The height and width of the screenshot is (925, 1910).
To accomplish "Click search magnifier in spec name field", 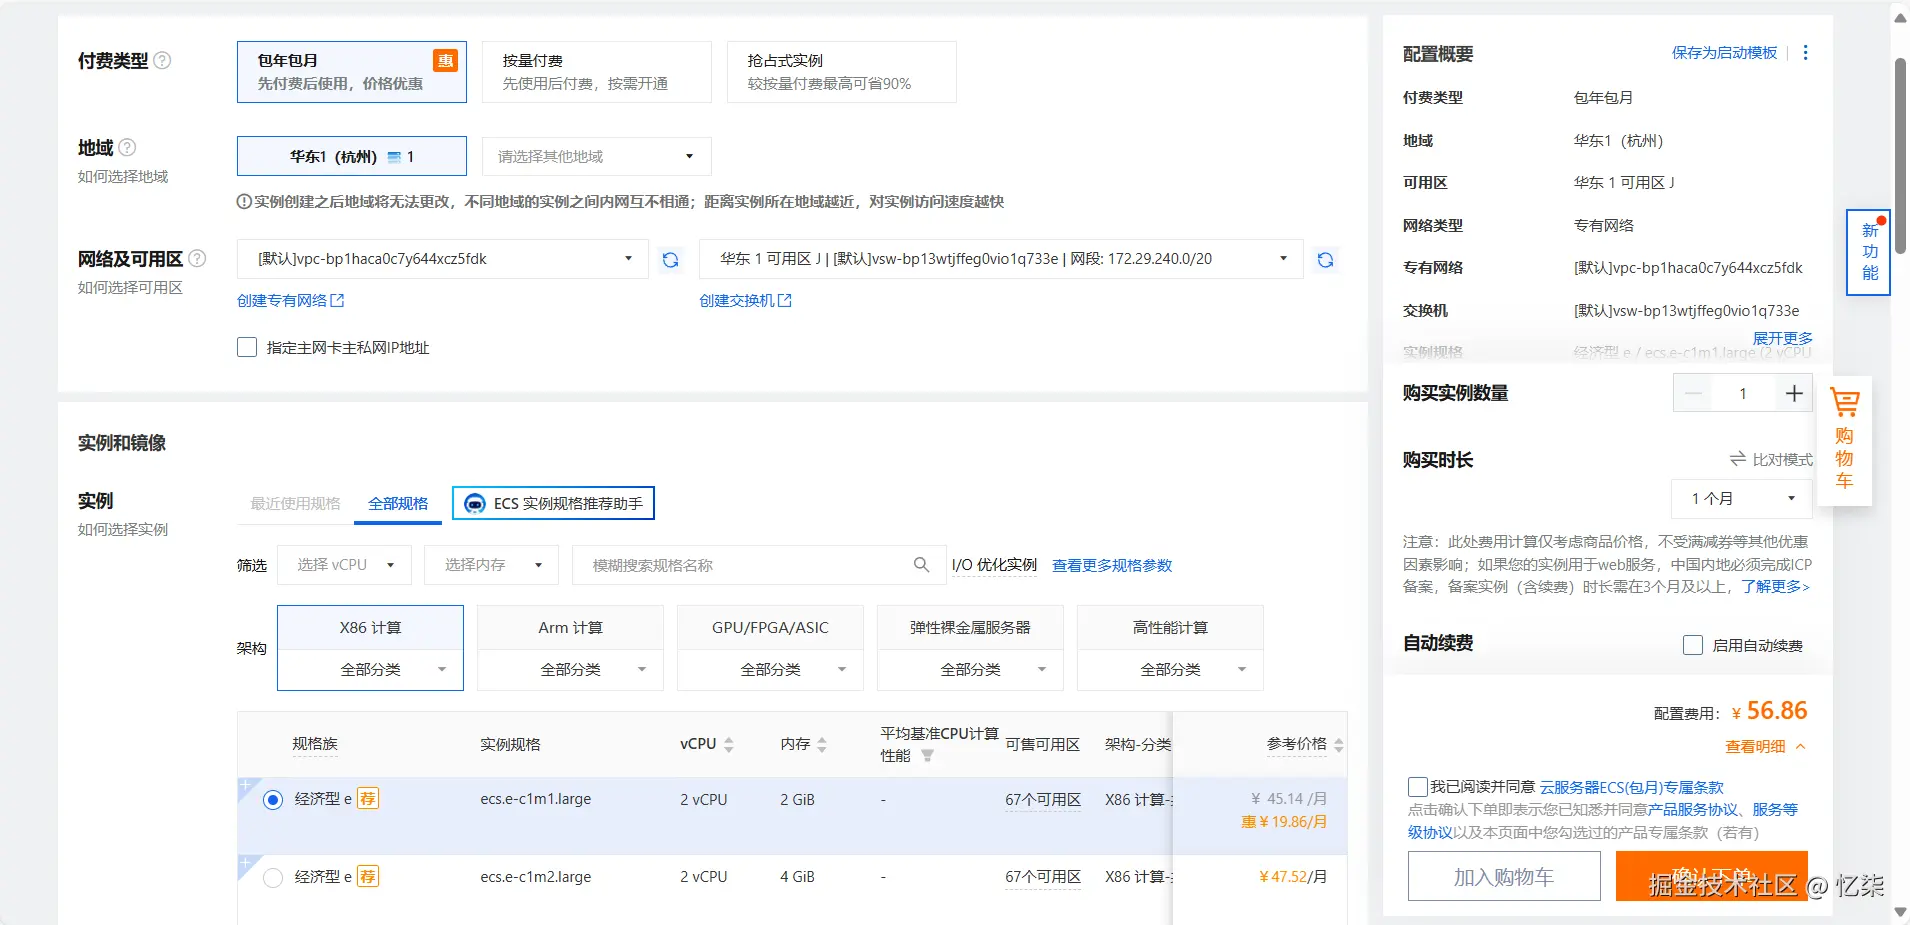I will click(x=921, y=565).
